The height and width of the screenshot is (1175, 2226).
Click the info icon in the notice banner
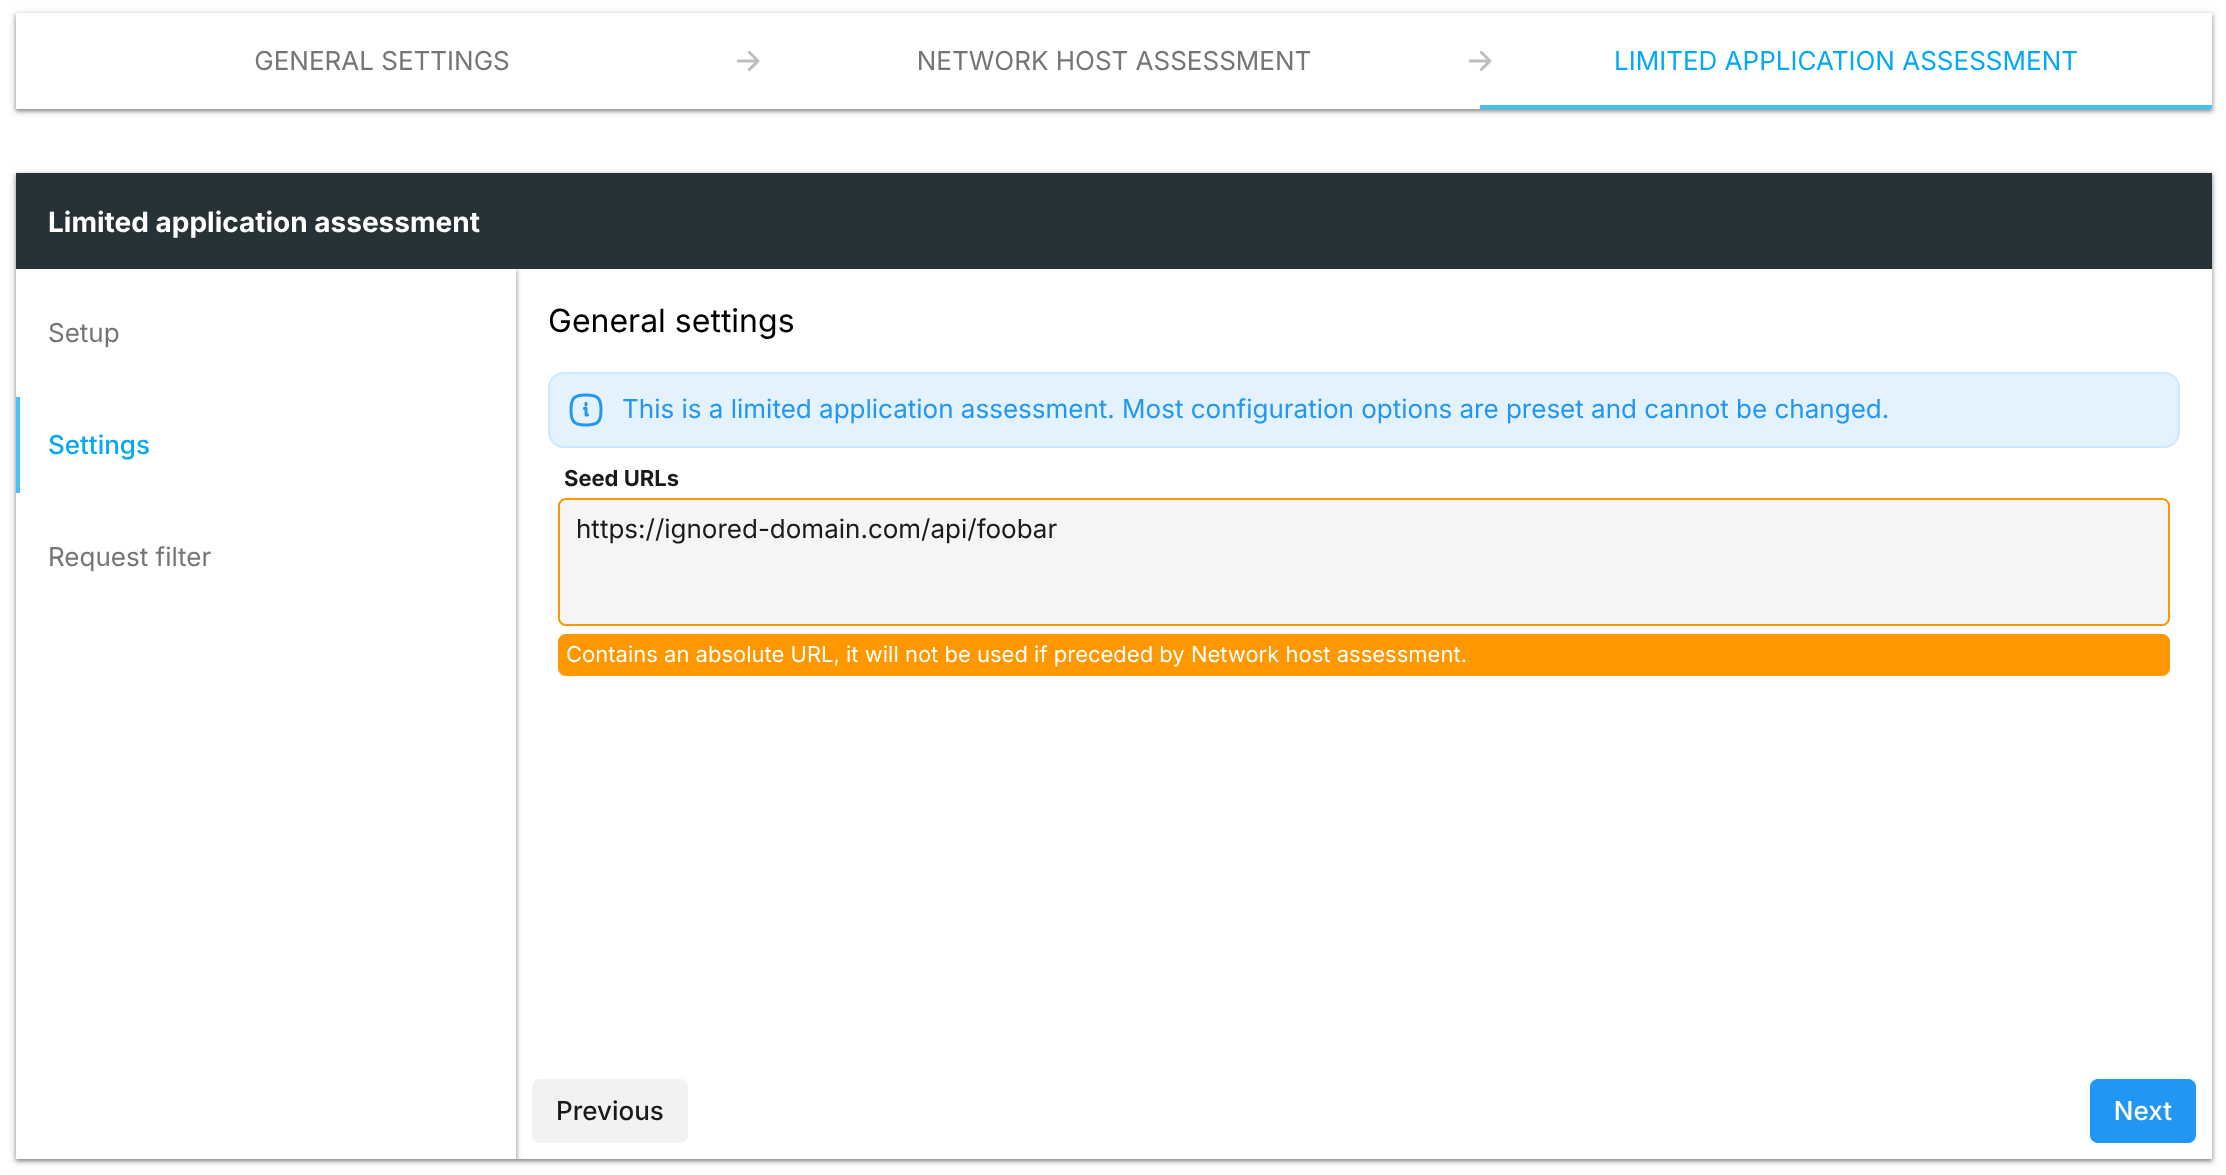tap(586, 410)
